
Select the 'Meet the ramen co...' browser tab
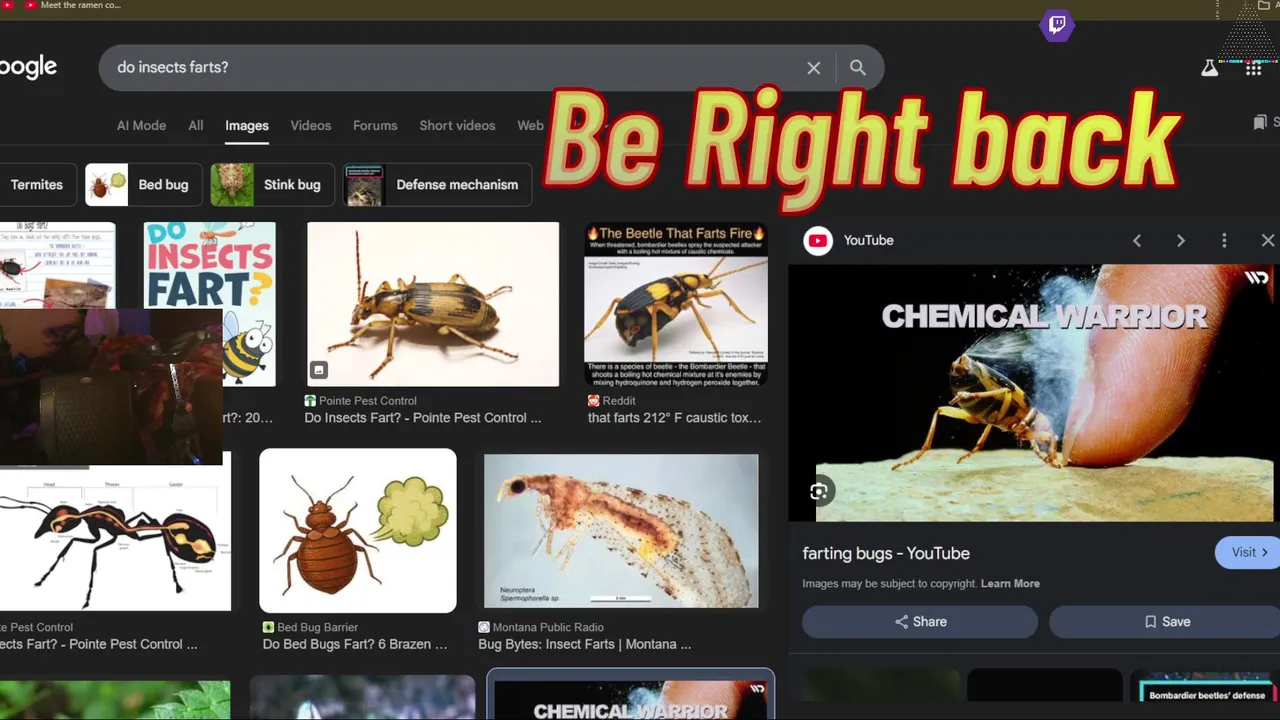coord(80,5)
